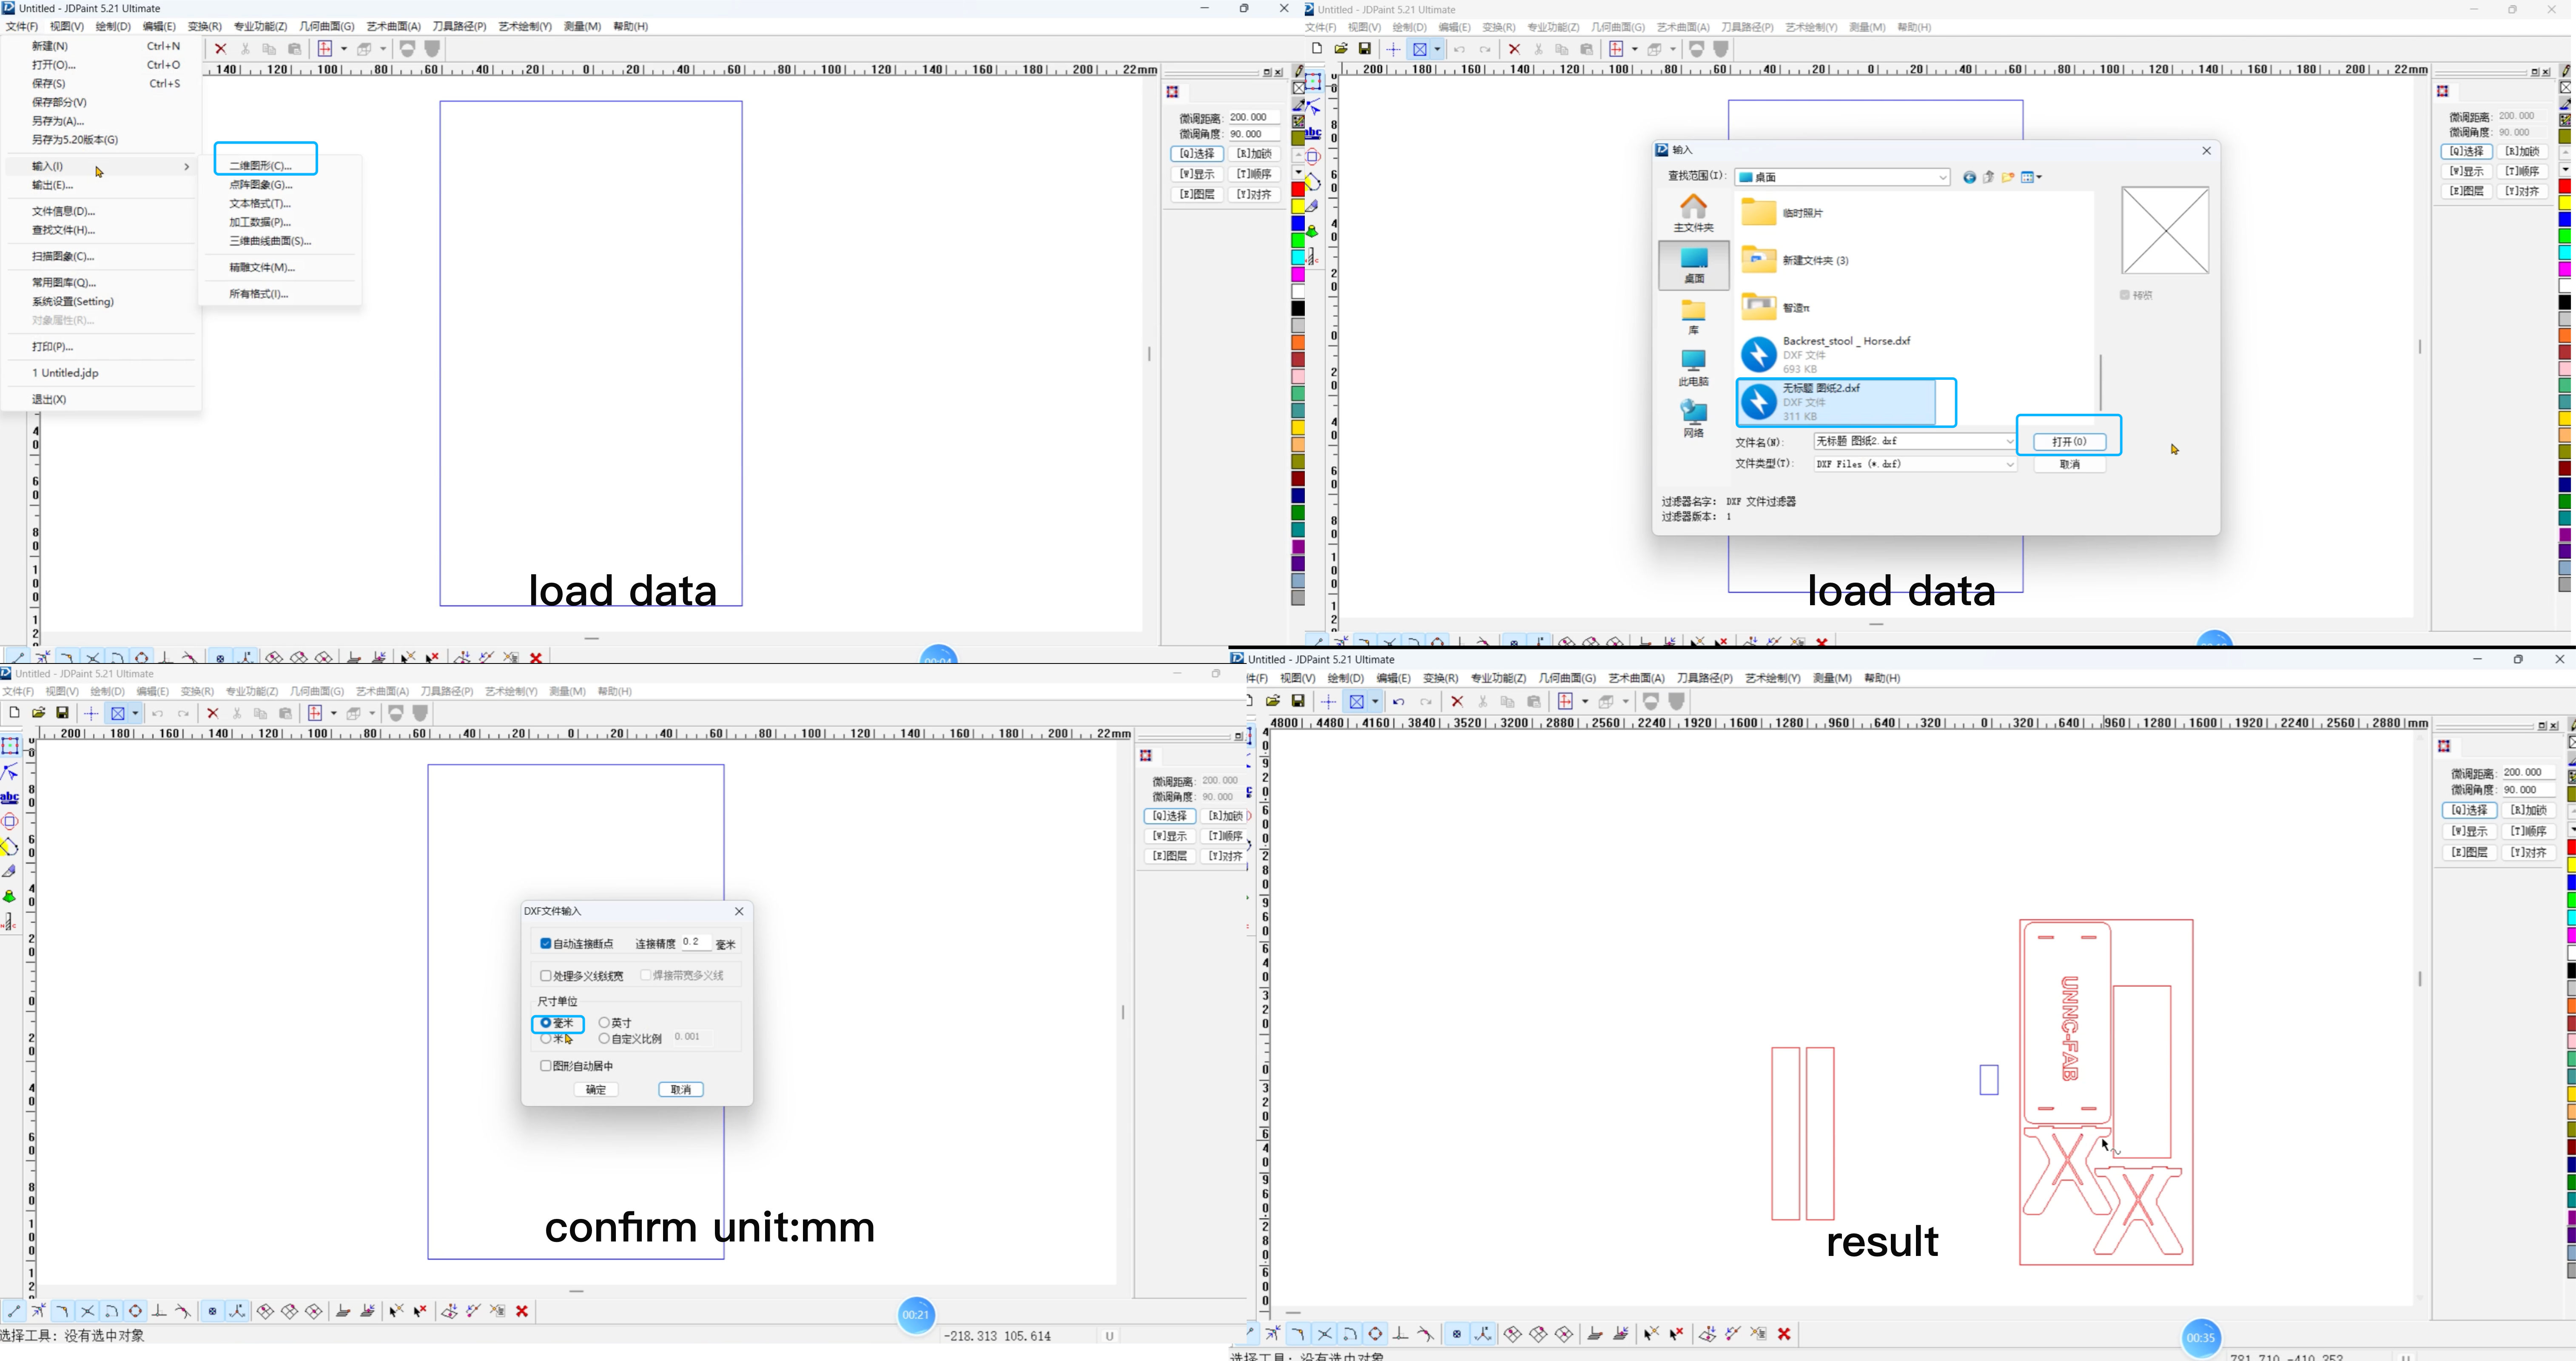
Task: Select the 英寸 unit radio button
Action: point(604,1023)
